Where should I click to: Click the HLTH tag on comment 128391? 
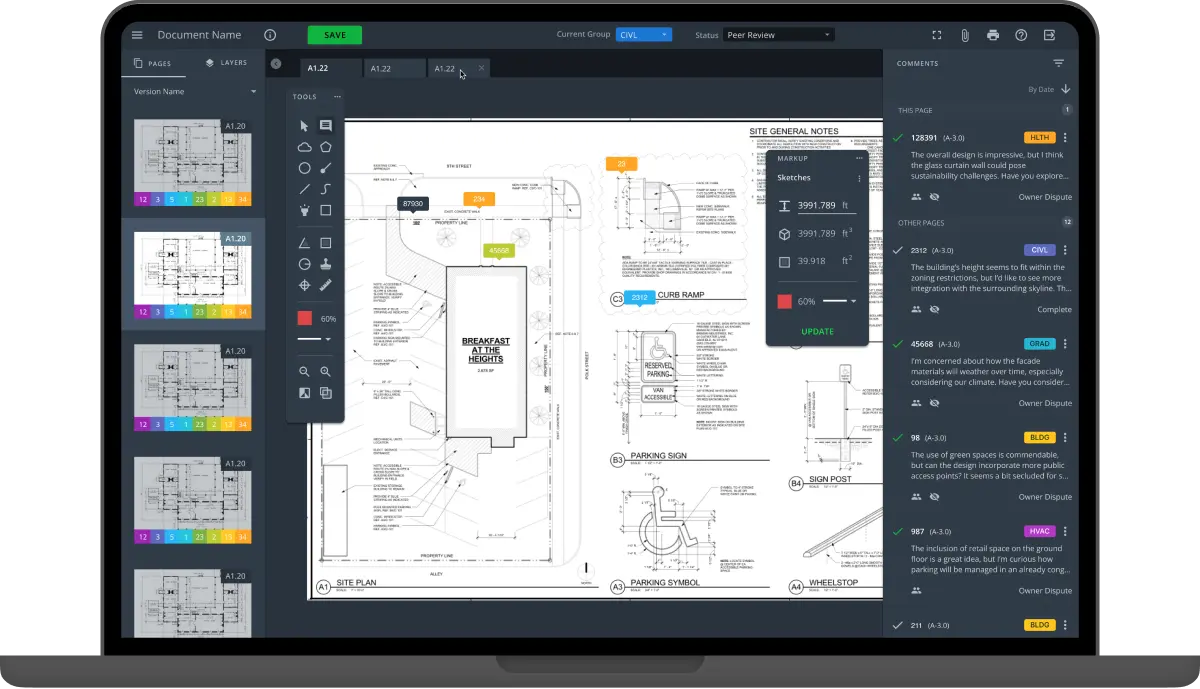point(1039,138)
